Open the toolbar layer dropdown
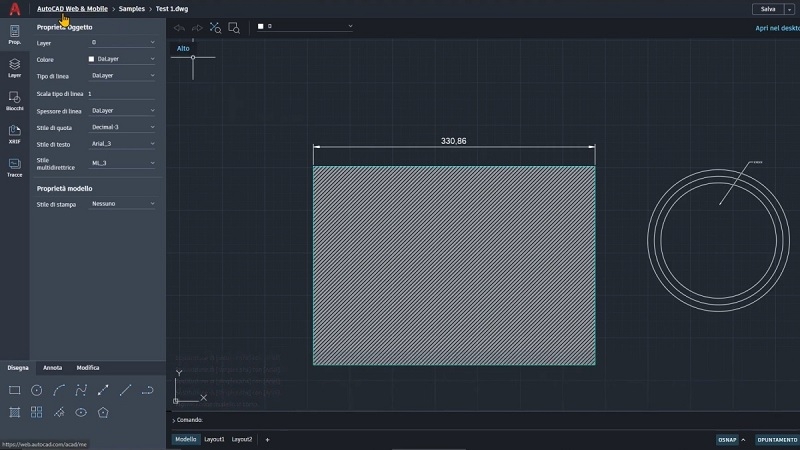Screen dimensions: 800x450 [x=305, y=26]
